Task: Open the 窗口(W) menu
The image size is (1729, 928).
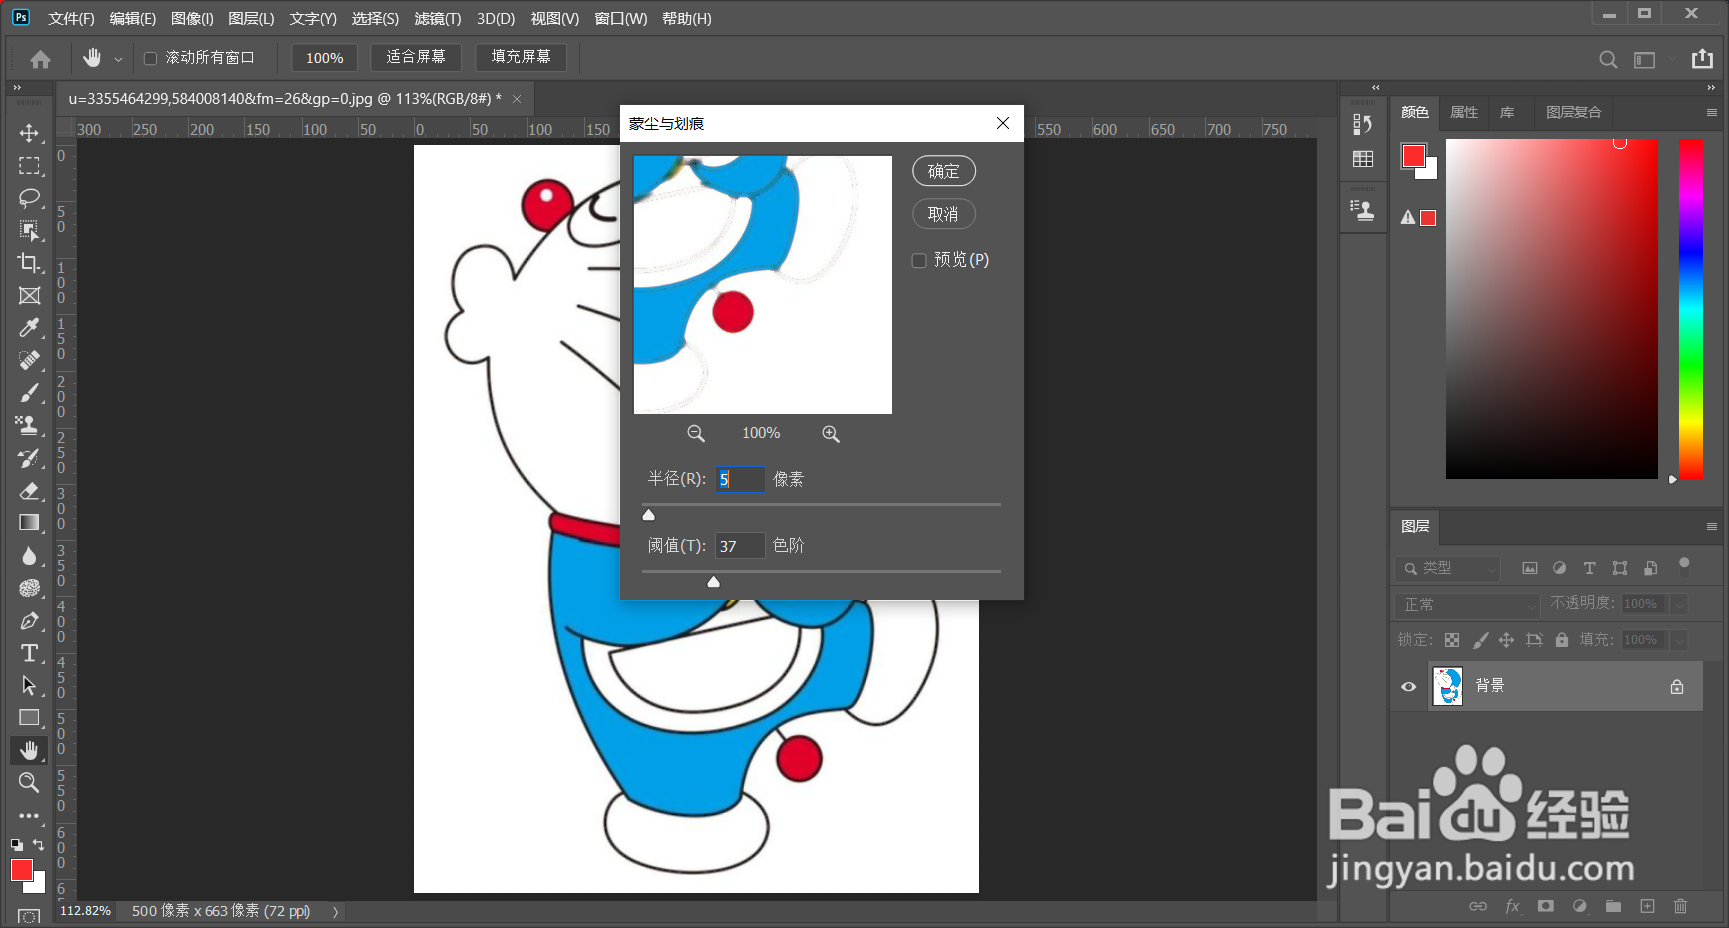Action: pos(621,19)
